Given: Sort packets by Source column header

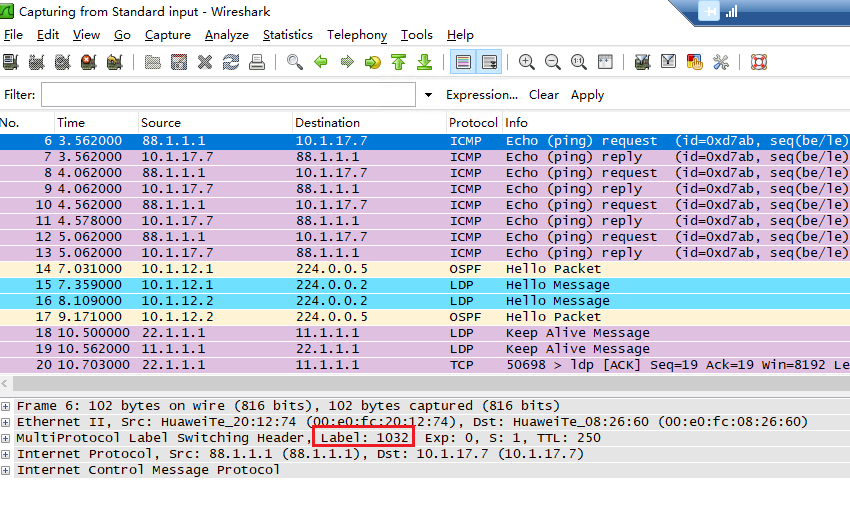Looking at the screenshot, I should [215, 122].
